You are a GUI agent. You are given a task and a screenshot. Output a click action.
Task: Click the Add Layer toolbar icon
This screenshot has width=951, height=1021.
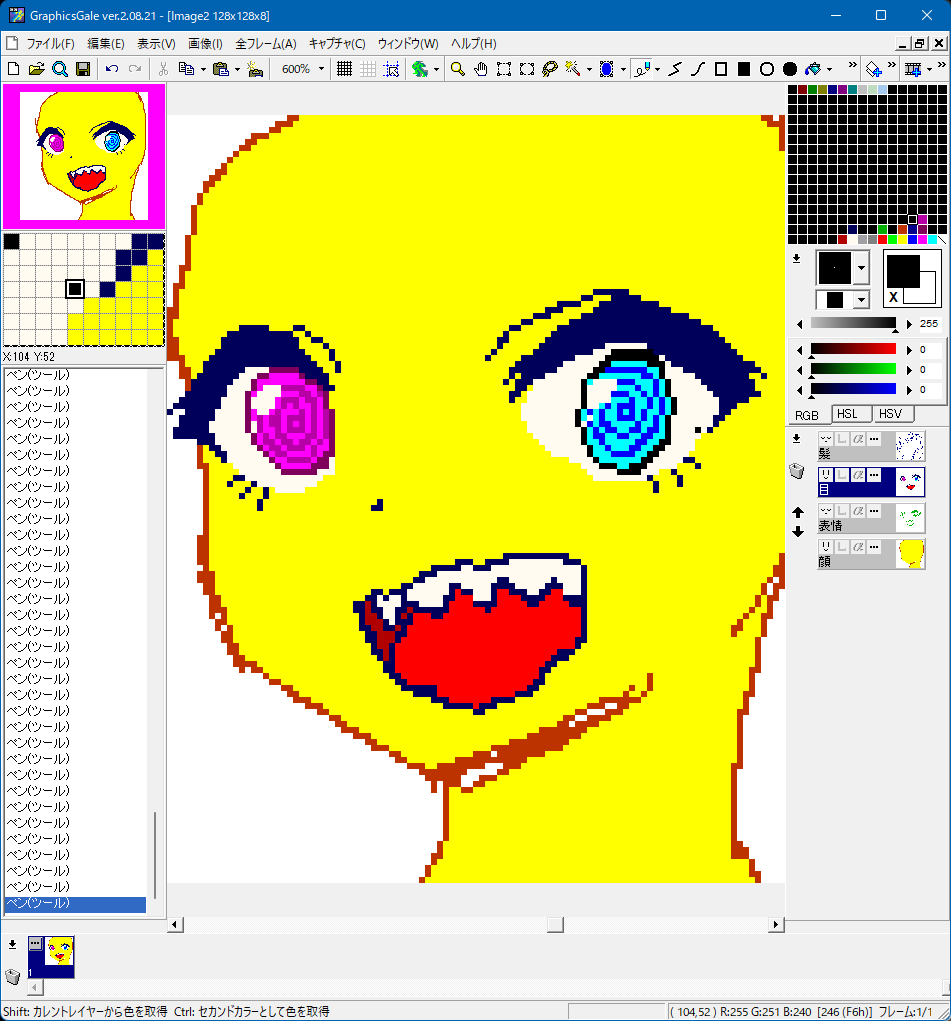(x=873, y=68)
